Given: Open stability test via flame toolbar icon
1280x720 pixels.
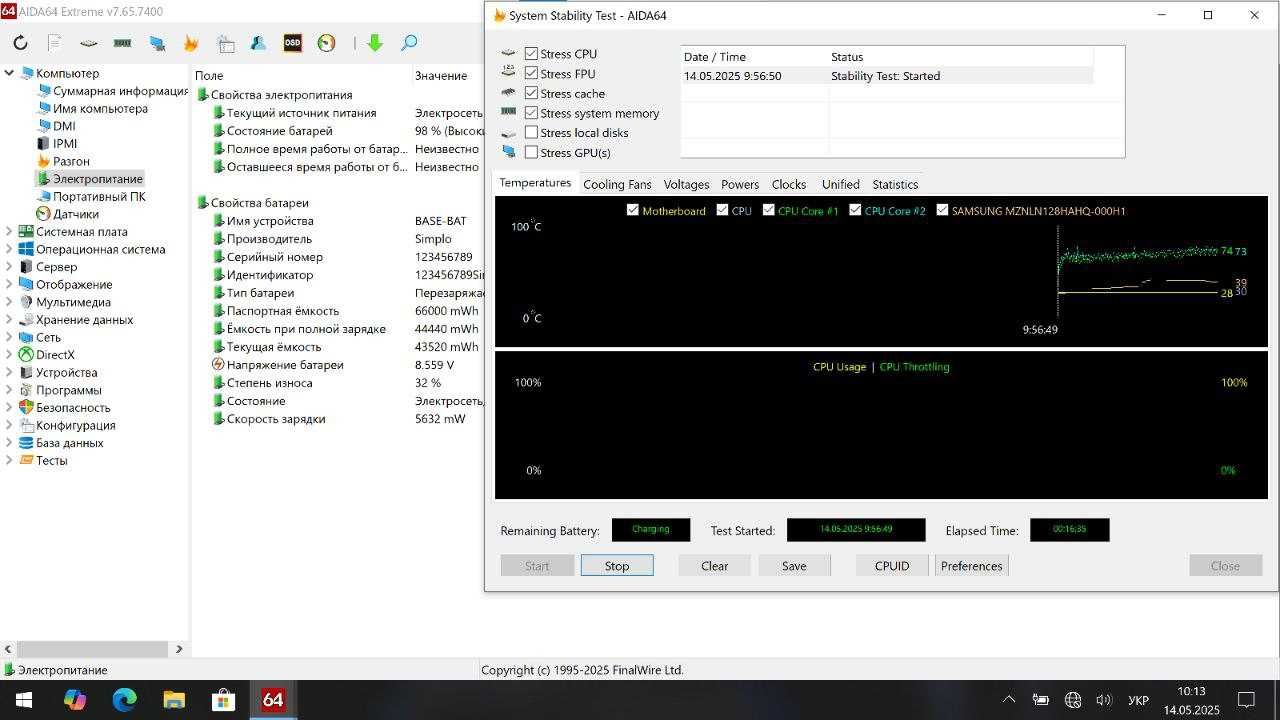Looking at the screenshot, I should point(191,43).
